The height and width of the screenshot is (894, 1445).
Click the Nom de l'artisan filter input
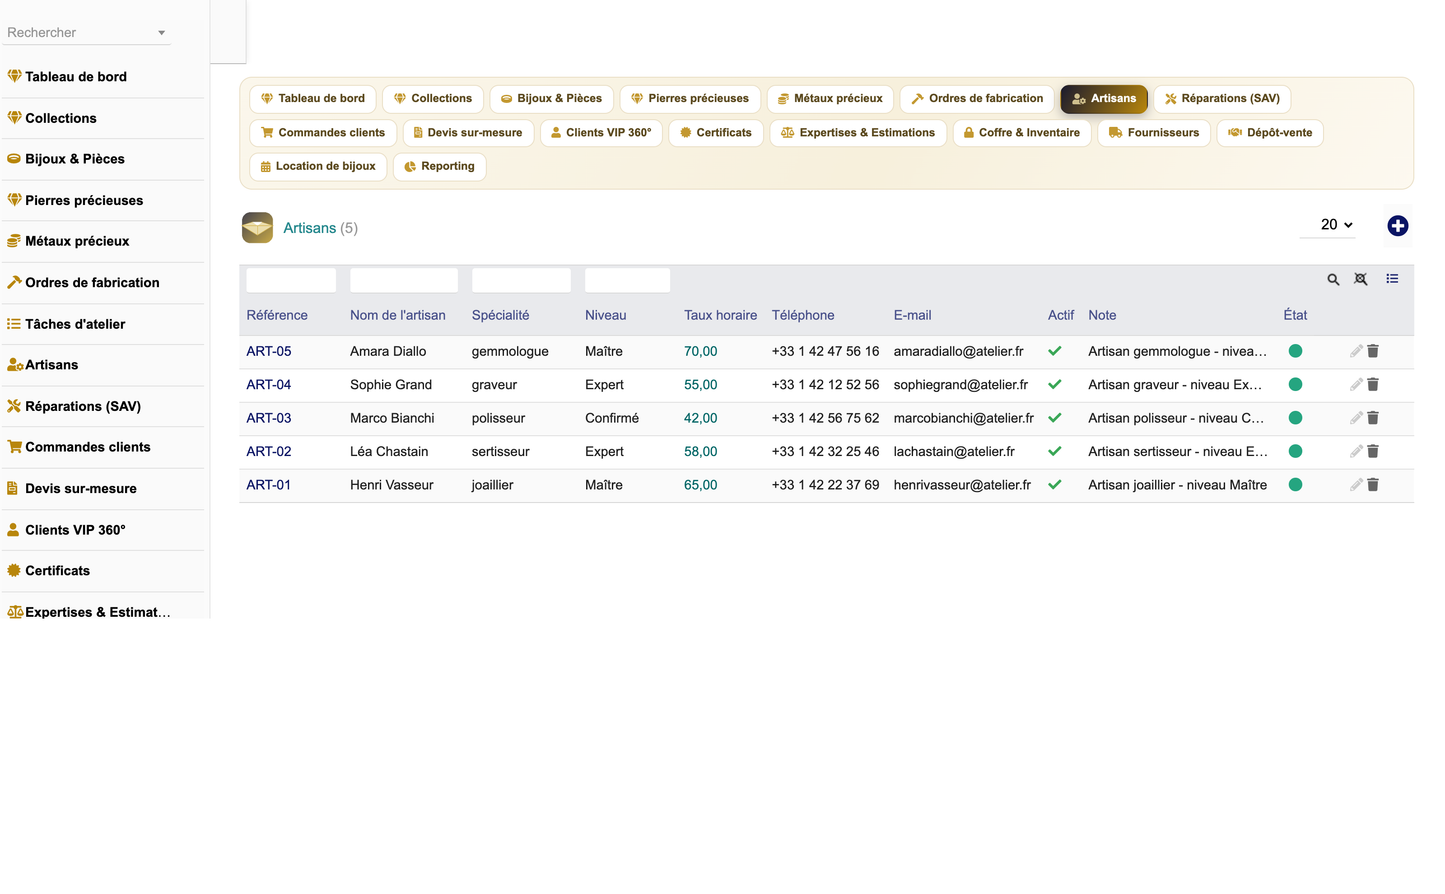[x=404, y=280]
